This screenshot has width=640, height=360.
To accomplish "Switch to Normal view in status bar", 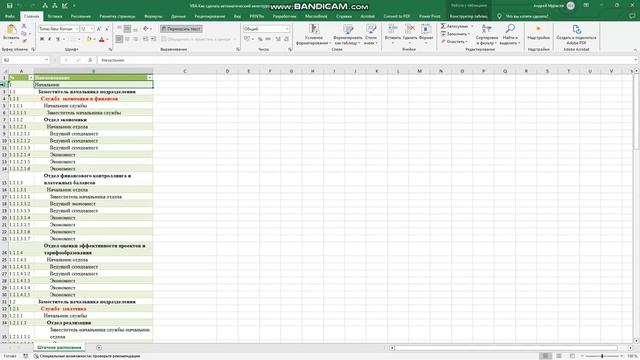I will coord(545,356).
